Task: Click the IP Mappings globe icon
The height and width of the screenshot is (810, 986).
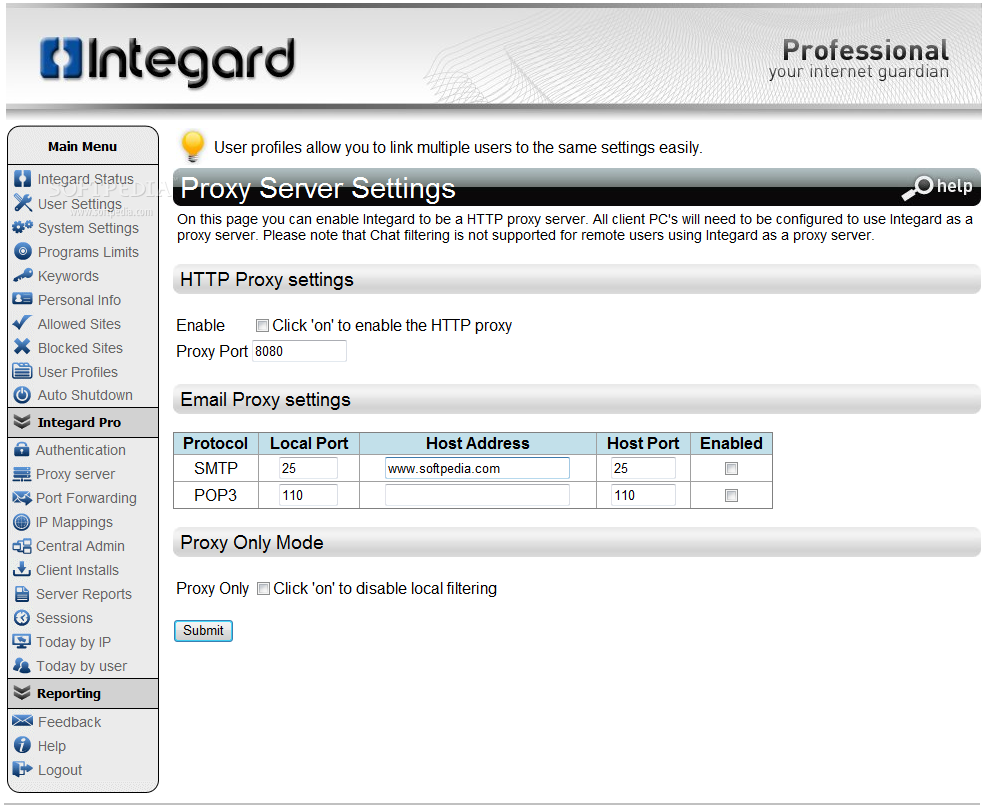Action: 21,522
